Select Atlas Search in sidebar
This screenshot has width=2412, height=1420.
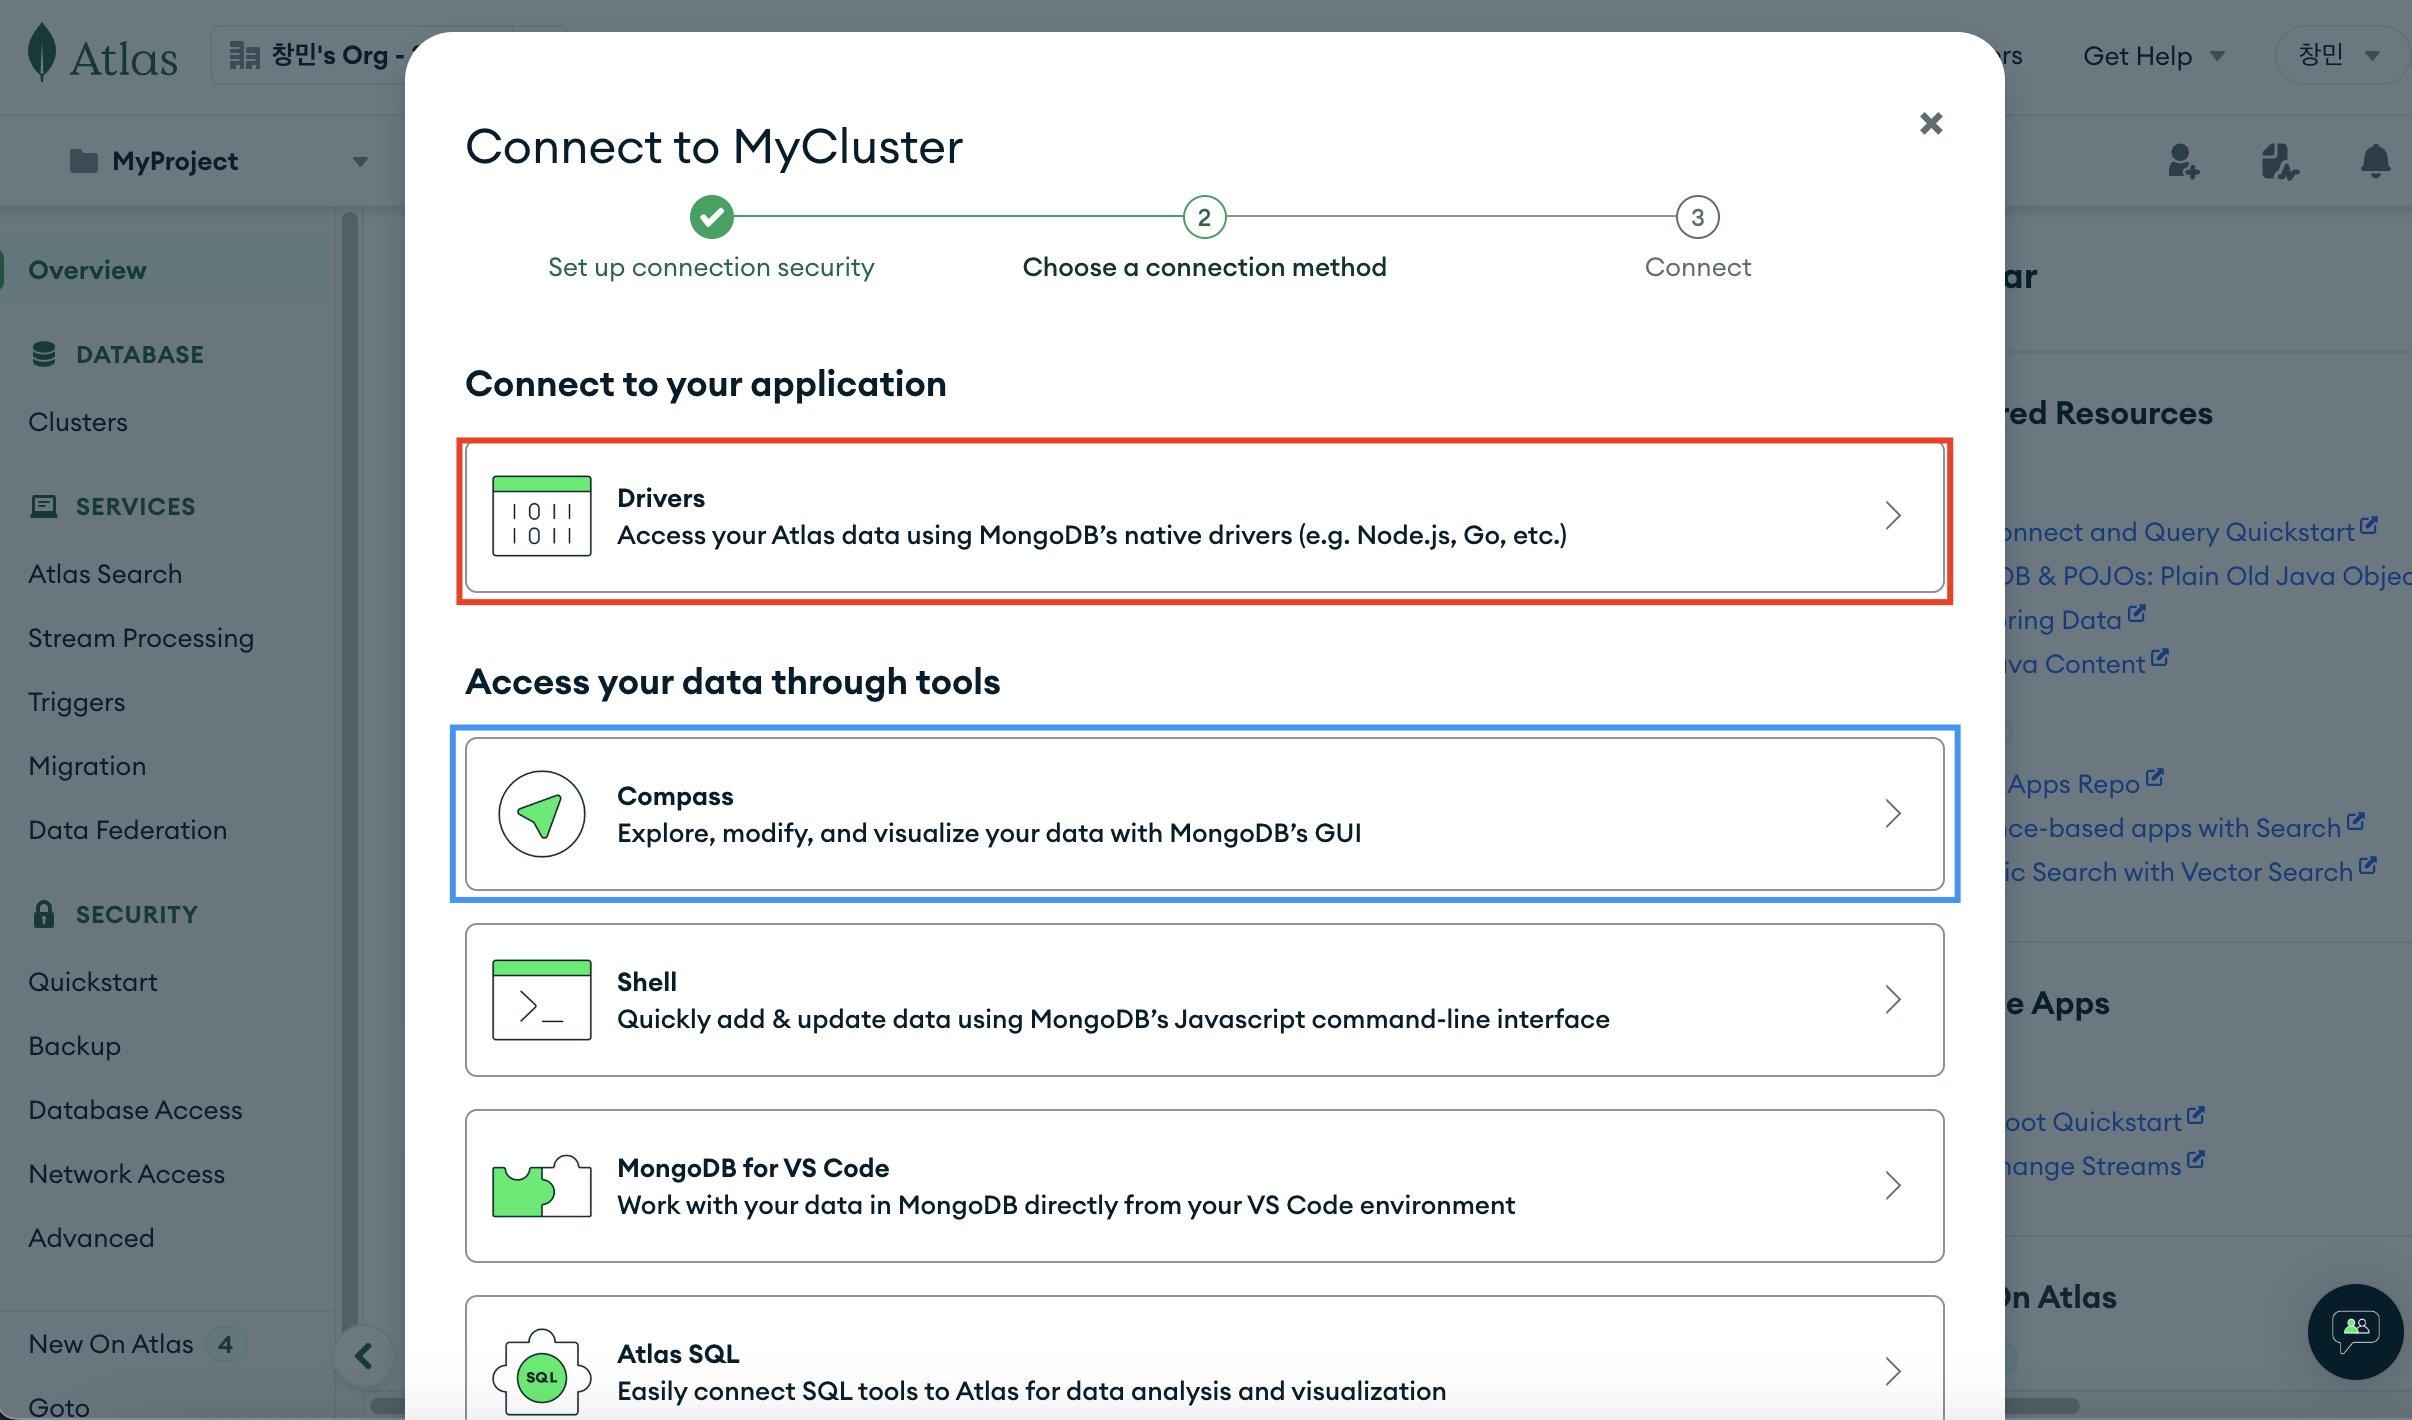105,574
